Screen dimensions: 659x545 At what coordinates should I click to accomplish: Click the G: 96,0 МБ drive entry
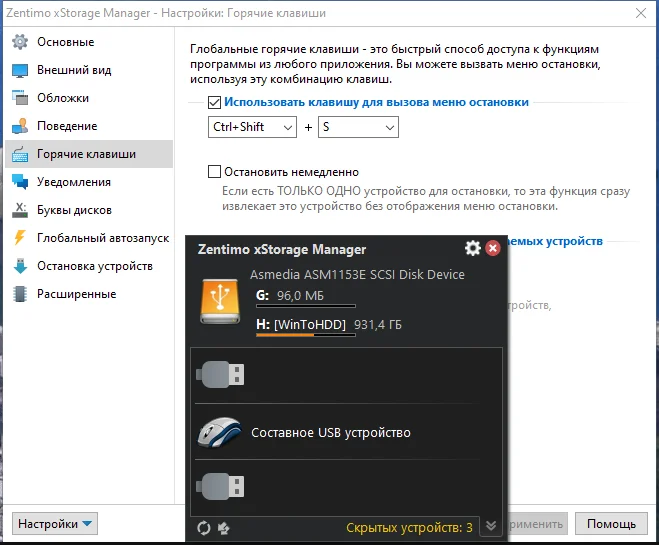point(290,296)
